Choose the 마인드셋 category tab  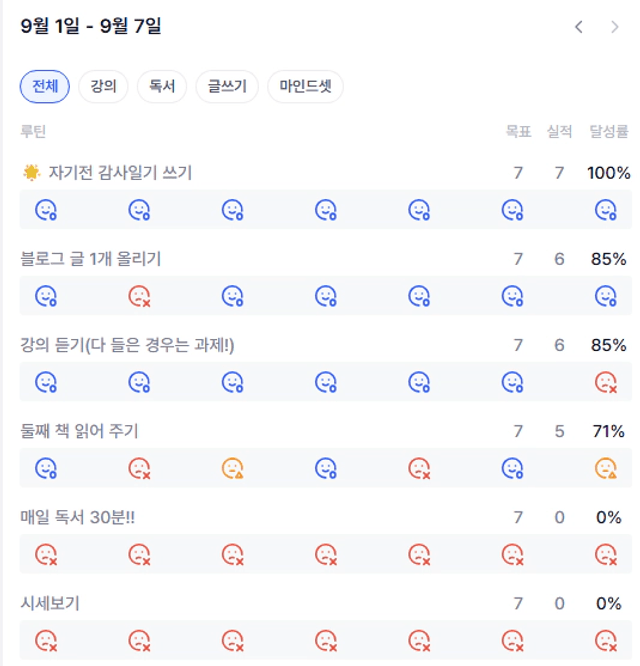click(305, 87)
